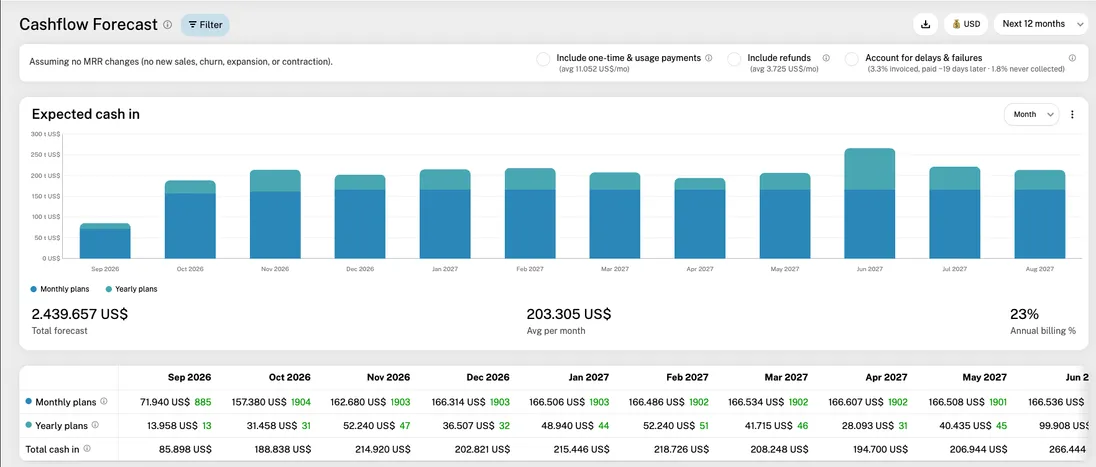Screen dimensions: 1096x467
Task: Click the Sep 2026 bar in chart
Action: point(105,241)
